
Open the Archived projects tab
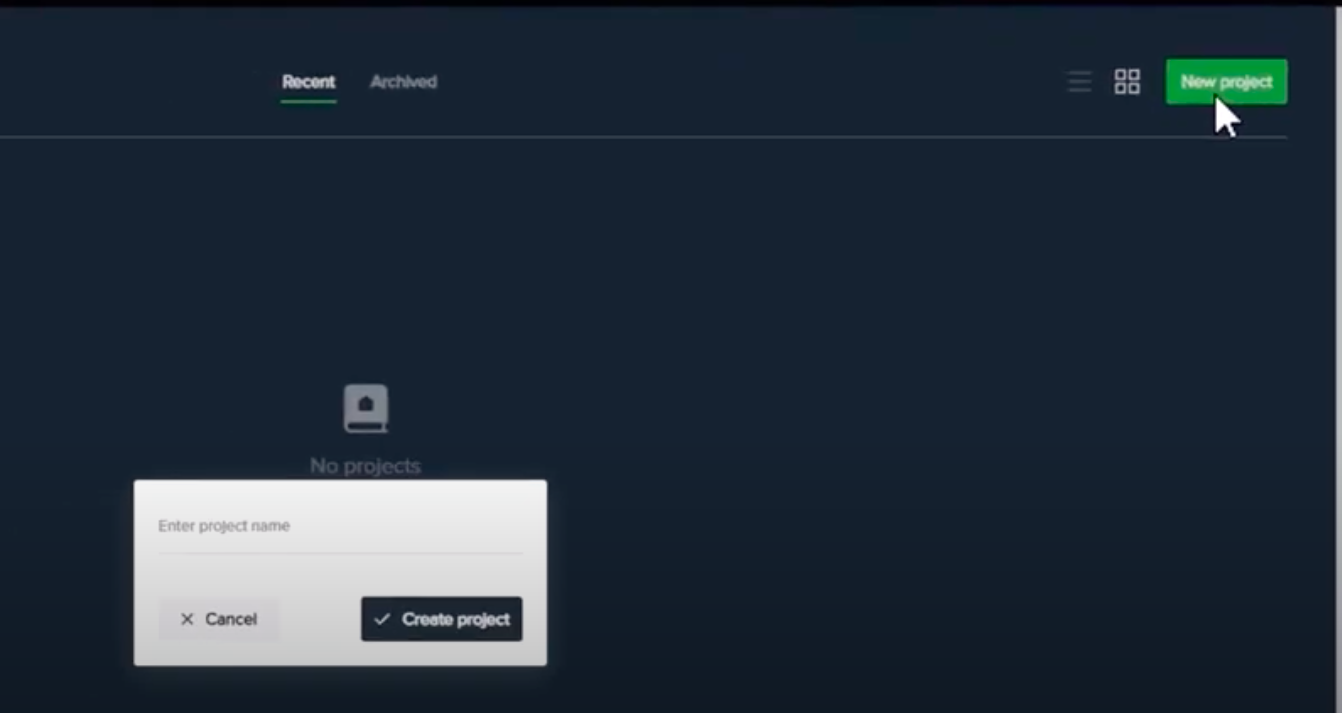tap(403, 82)
